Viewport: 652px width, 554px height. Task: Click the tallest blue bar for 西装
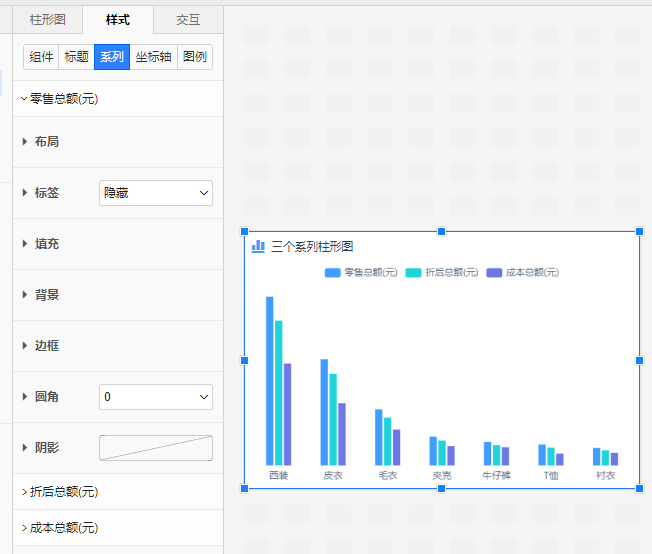tap(269, 380)
